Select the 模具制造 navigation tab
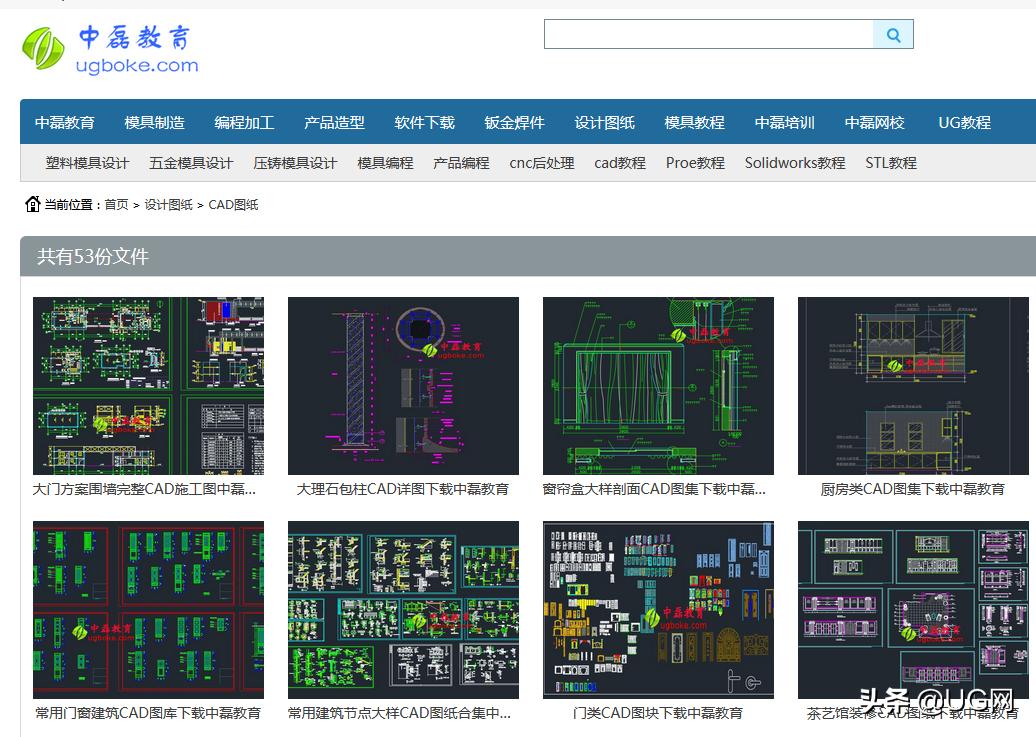Viewport: 1036px width, 737px height. (x=154, y=123)
